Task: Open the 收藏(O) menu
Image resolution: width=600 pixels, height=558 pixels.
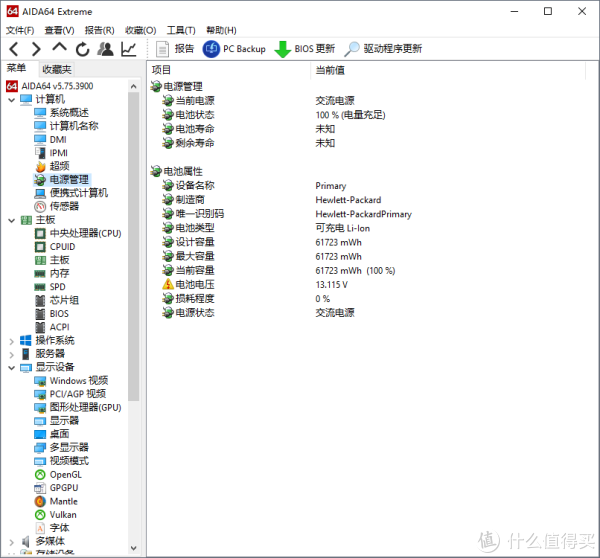Action: coord(140,30)
